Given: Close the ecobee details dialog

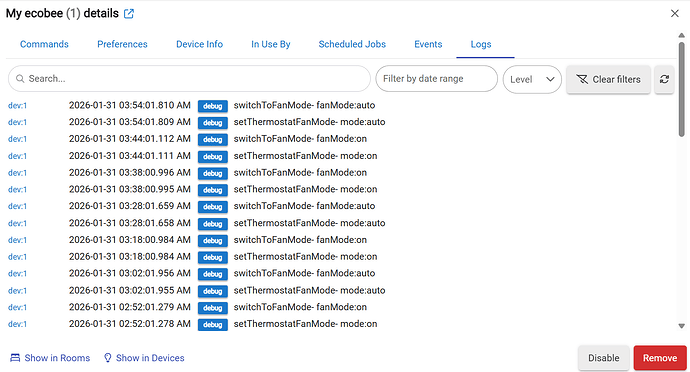Looking at the screenshot, I should tap(675, 14).
